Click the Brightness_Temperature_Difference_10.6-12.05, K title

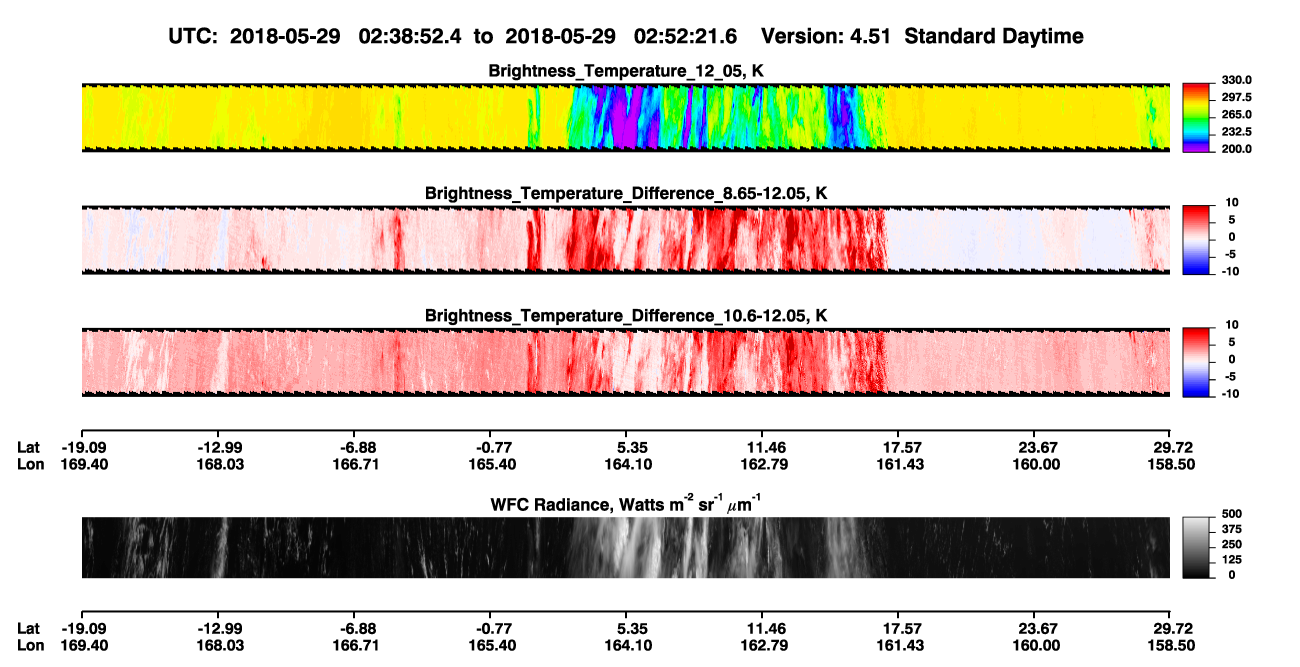[626, 316]
